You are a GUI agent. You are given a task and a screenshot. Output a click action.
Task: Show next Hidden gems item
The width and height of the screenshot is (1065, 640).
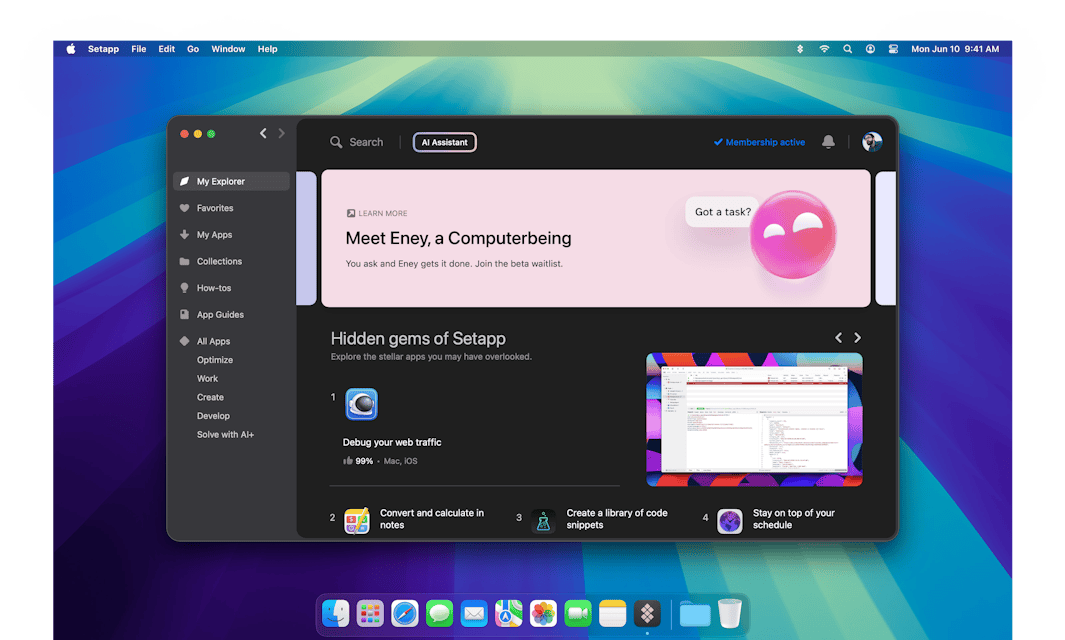[x=857, y=338]
